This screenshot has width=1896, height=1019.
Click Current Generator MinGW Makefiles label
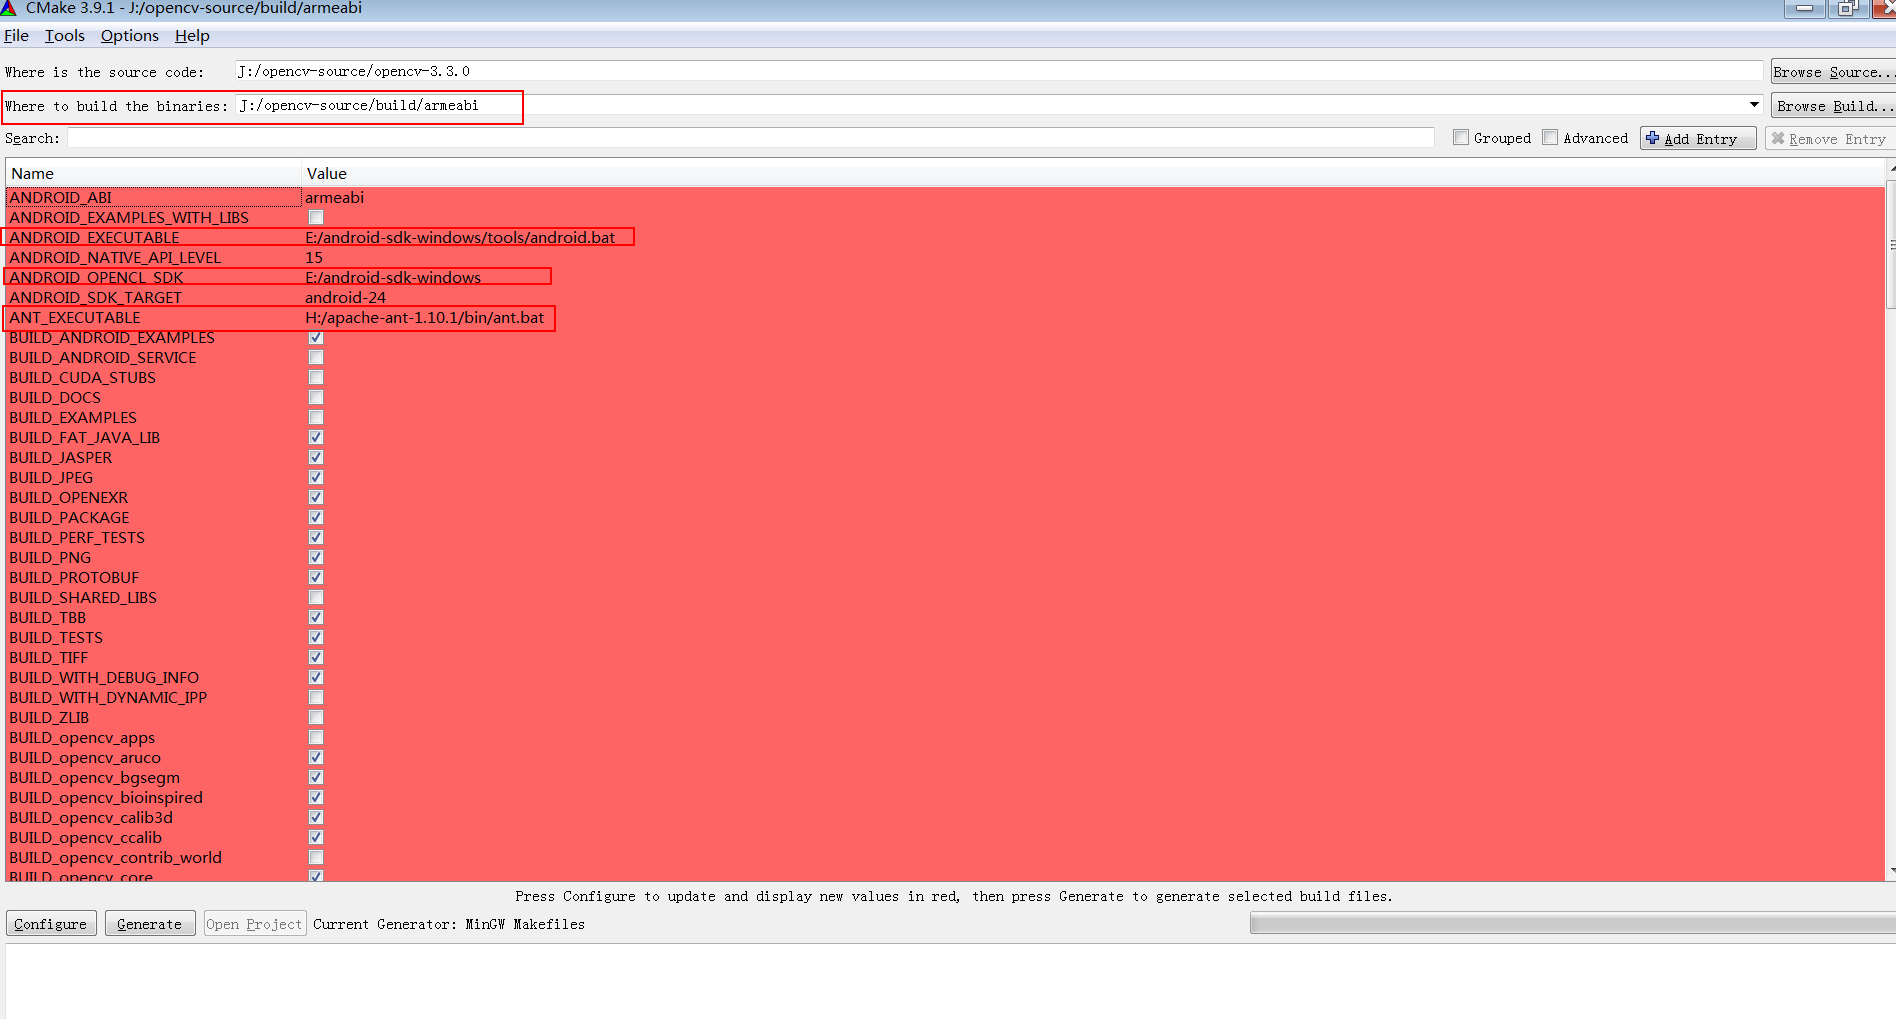click(449, 924)
